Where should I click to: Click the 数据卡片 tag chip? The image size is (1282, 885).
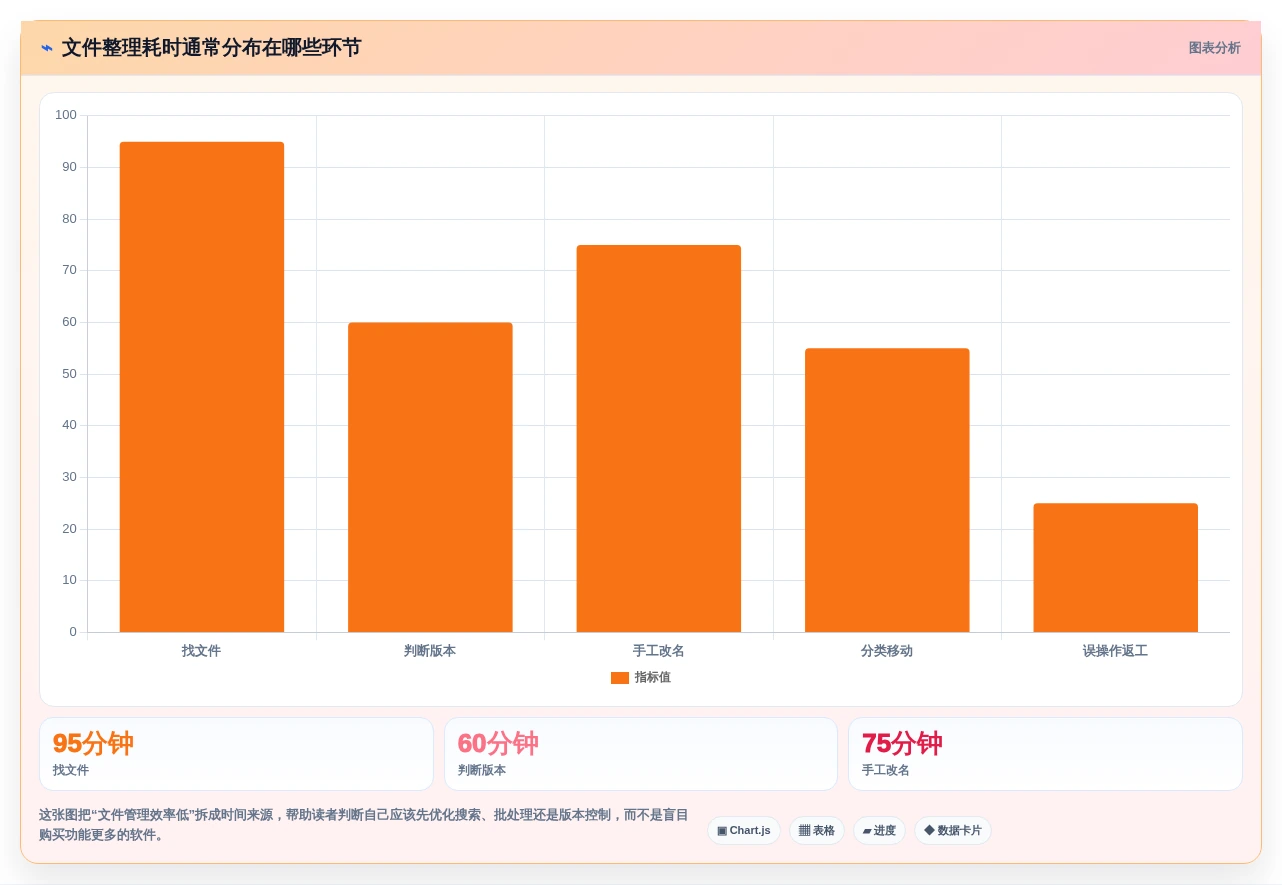coord(953,831)
